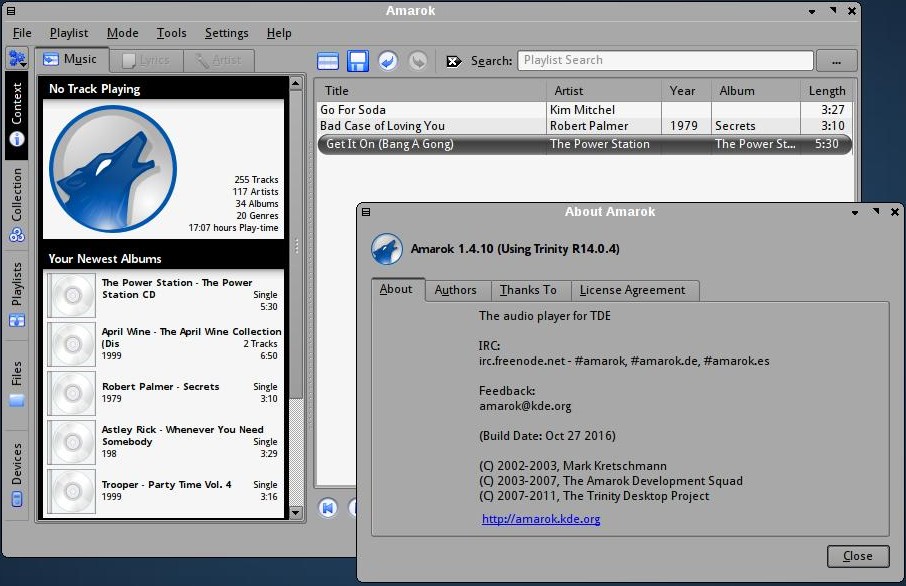Sort playlist by Length column header

[826, 91]
